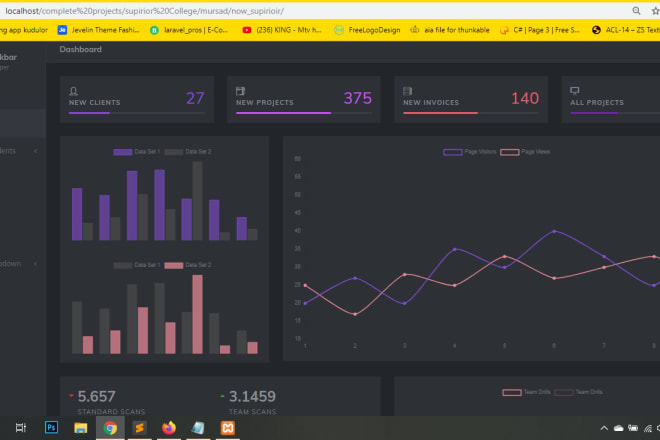Click the ALL PROJECTS card label

[597, 102]
